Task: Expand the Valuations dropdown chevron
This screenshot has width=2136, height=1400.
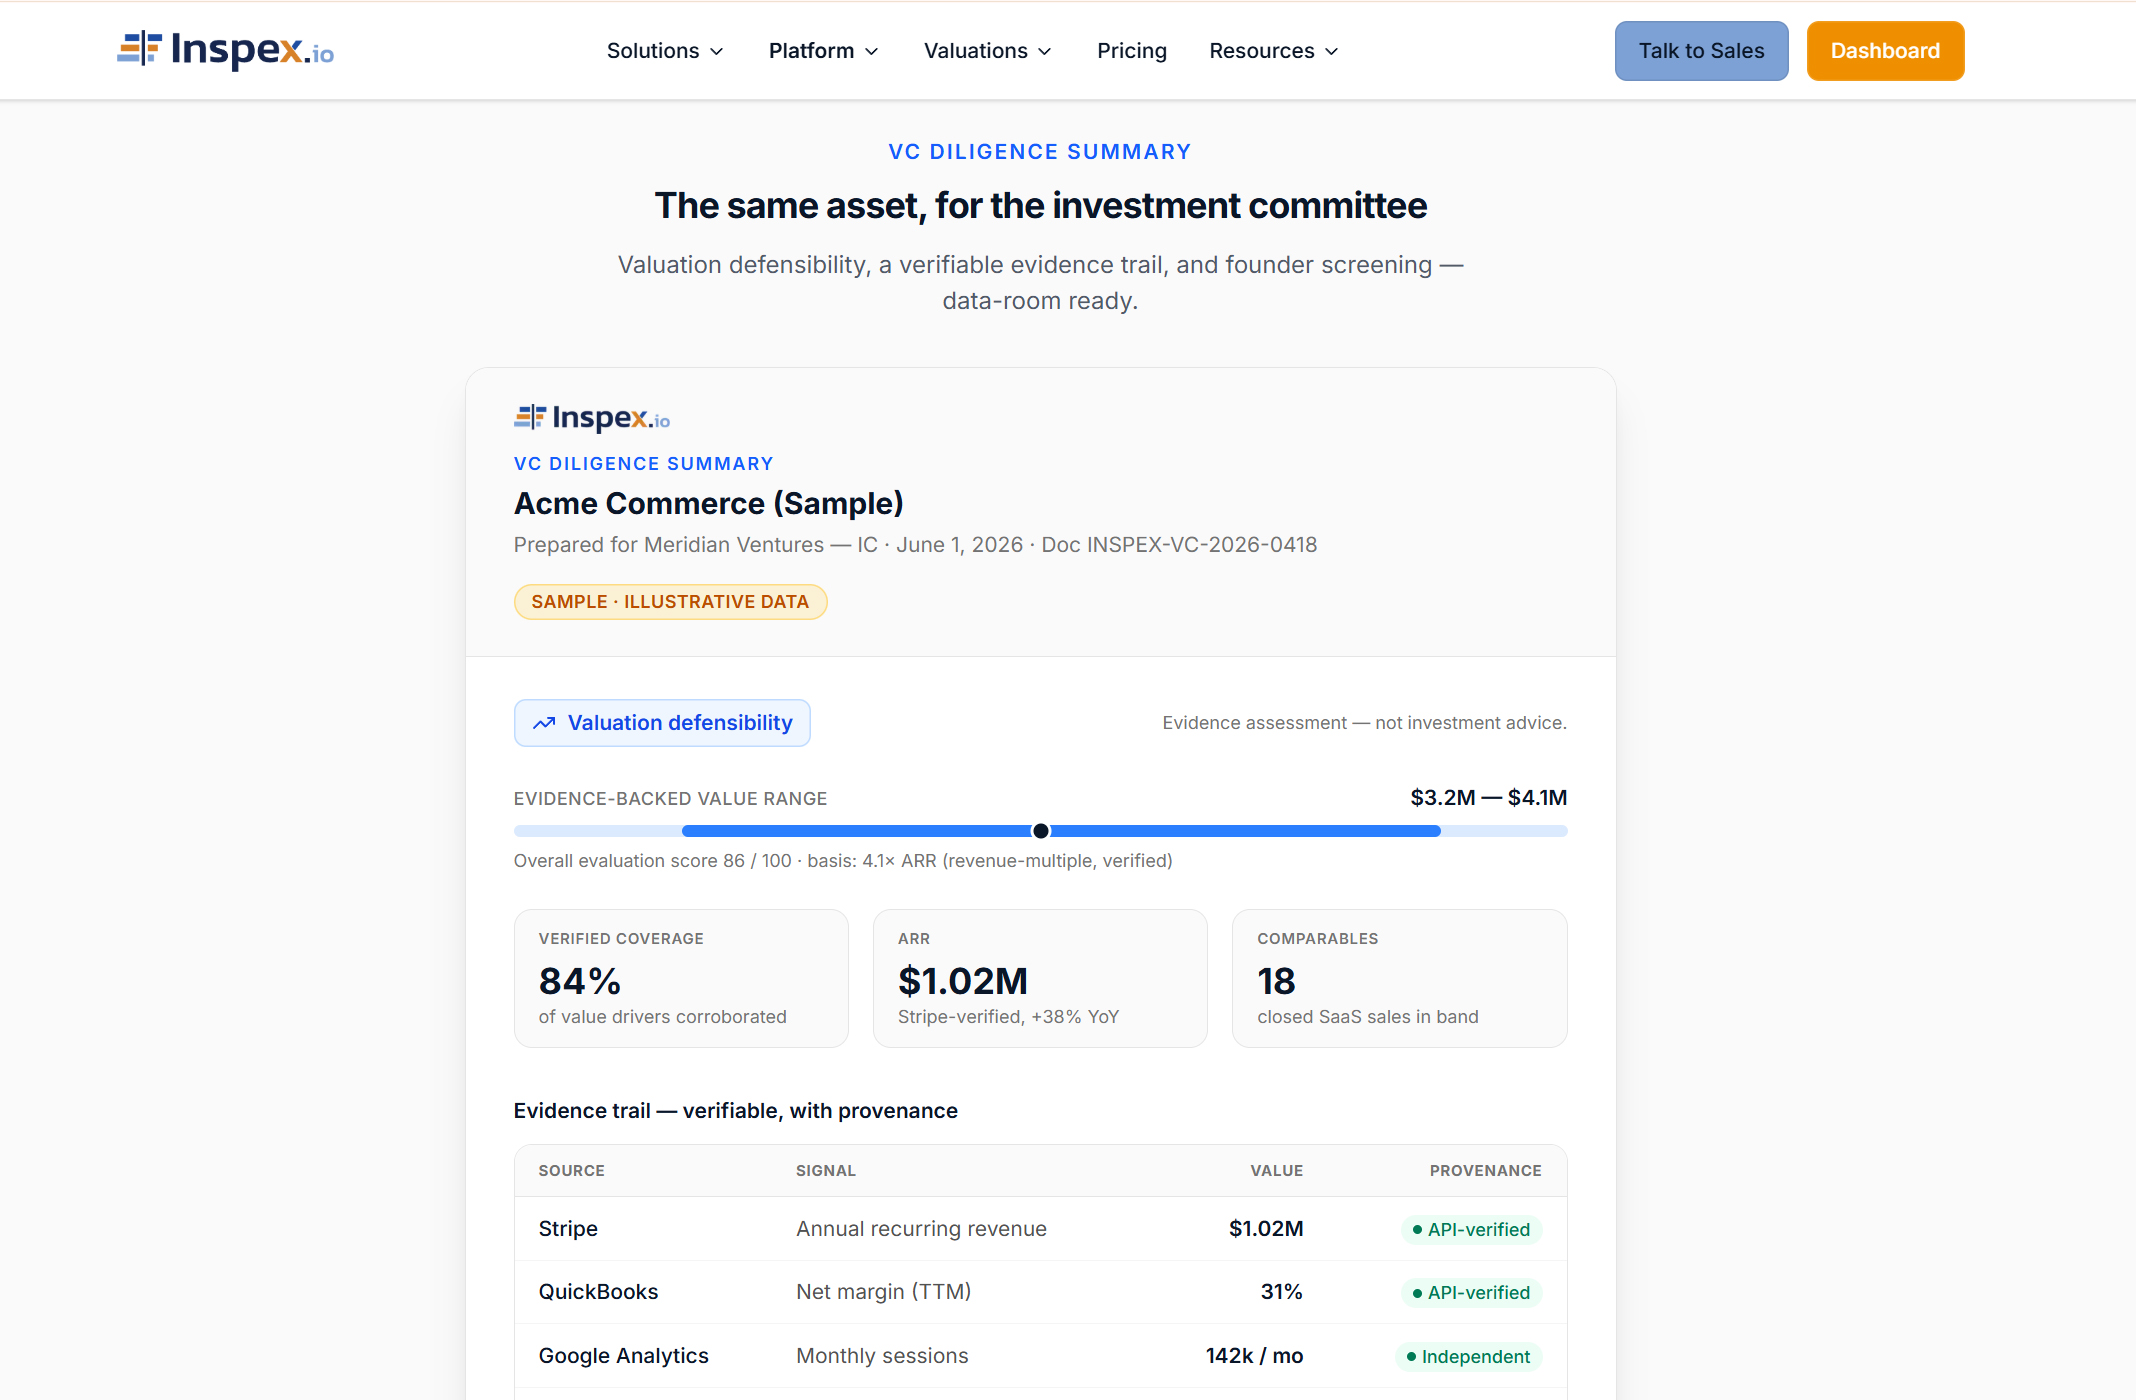Action: [x=1045, y=51]
